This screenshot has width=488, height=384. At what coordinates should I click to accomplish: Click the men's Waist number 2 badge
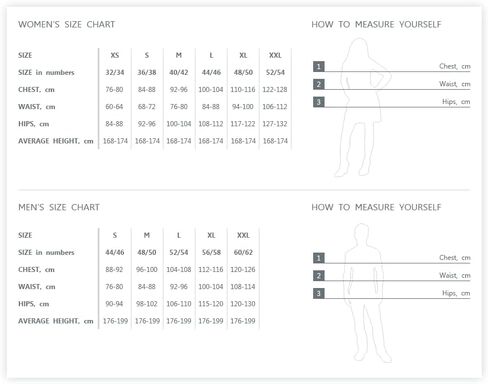pyautogui.click(x=319, y=276)
